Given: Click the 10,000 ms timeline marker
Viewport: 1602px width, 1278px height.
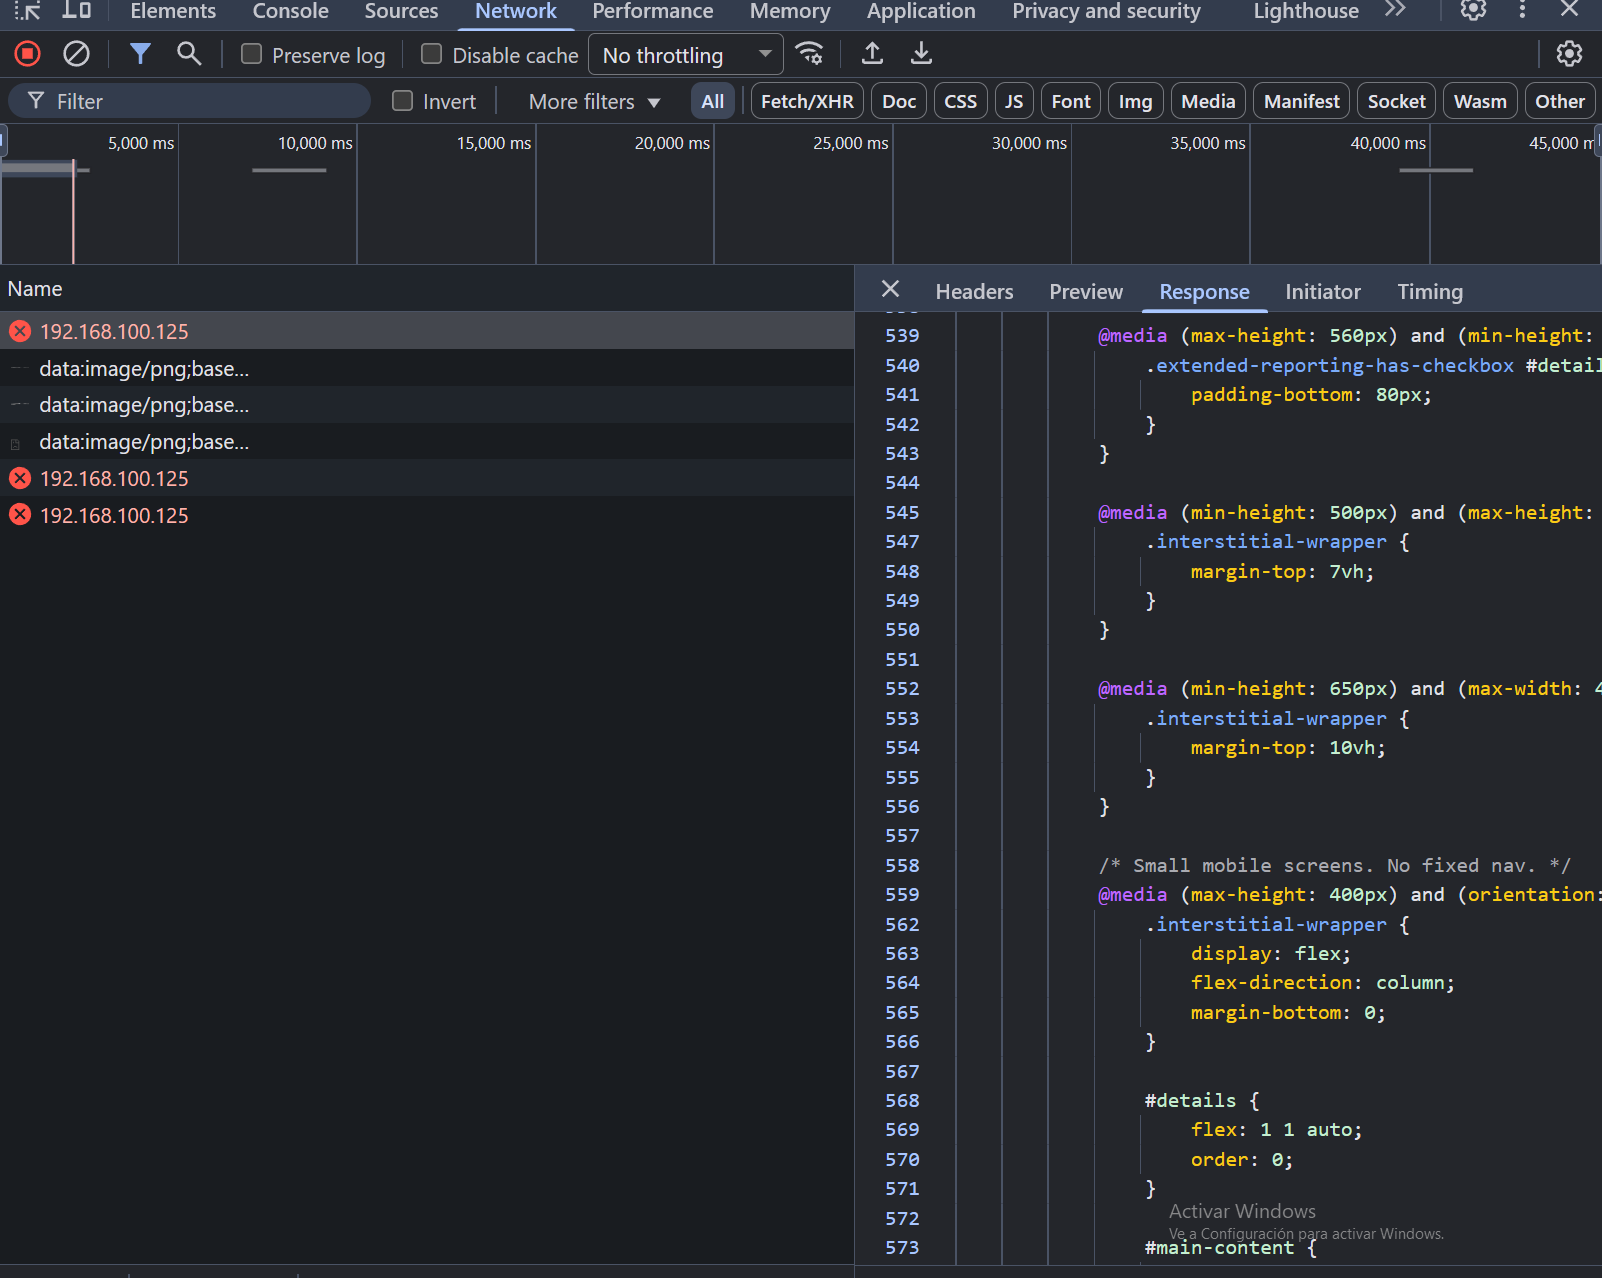Looking at the screenshot, I should (x=314, y=144).
